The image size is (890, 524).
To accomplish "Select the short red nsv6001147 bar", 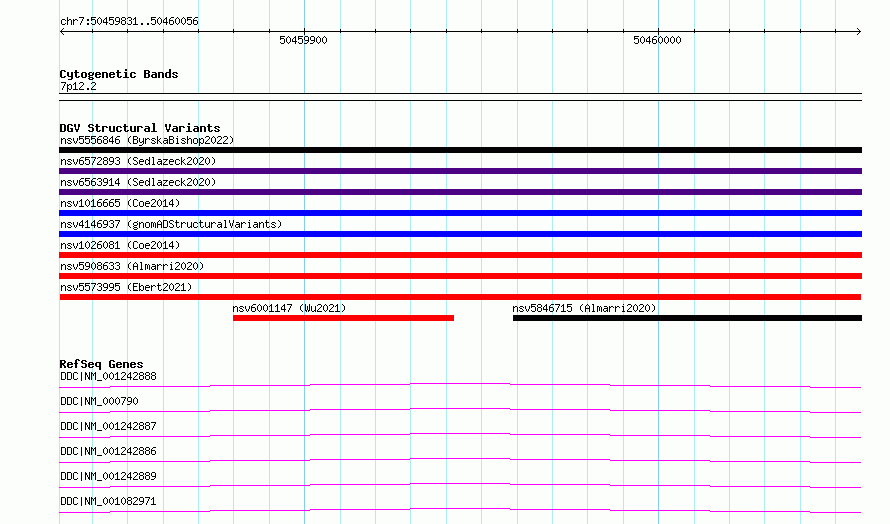I will coord(343,318).
